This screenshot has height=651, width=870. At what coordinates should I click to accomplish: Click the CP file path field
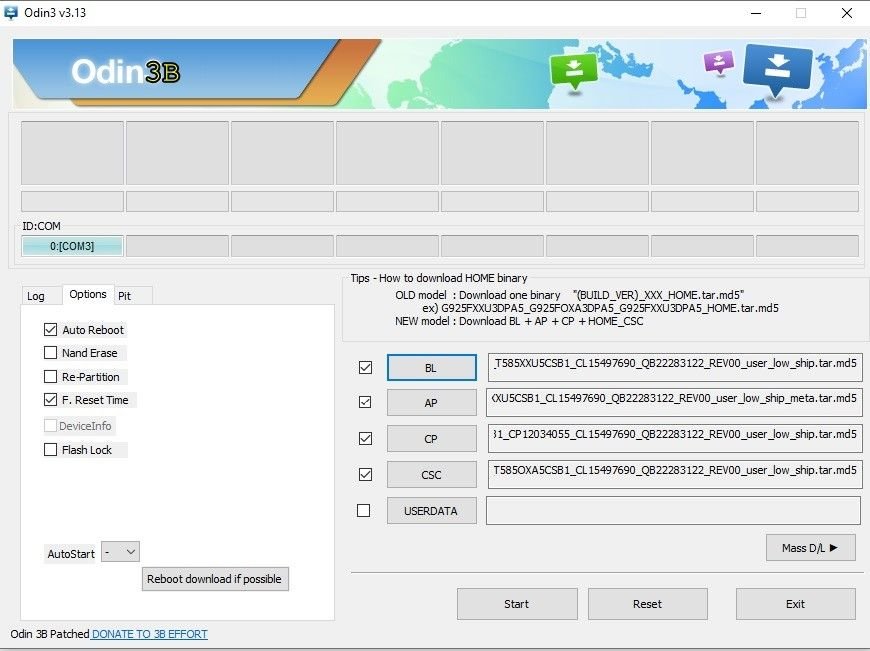[675, 438]
